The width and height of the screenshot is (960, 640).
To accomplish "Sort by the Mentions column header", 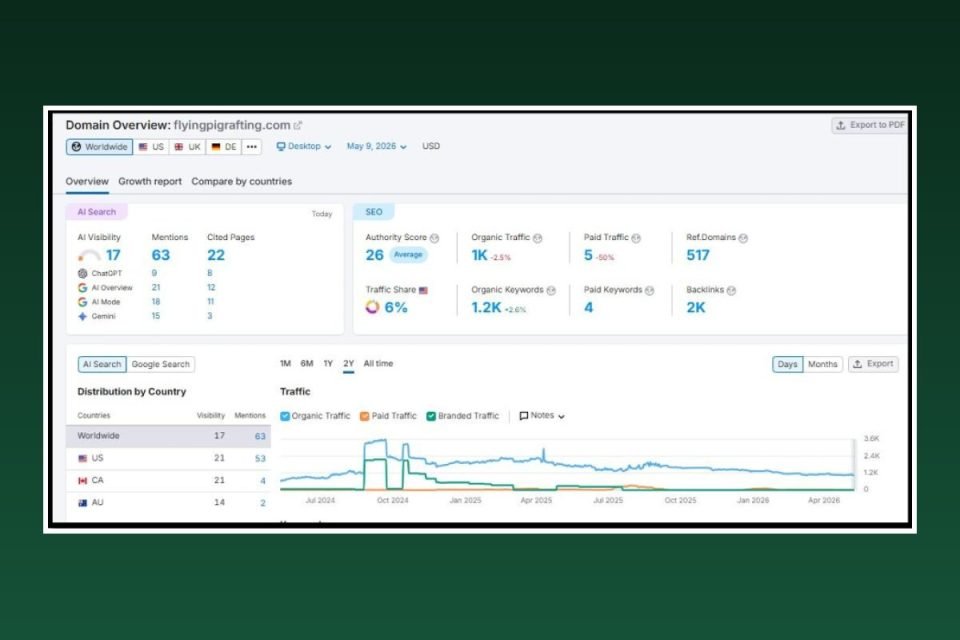I will 250,416.
